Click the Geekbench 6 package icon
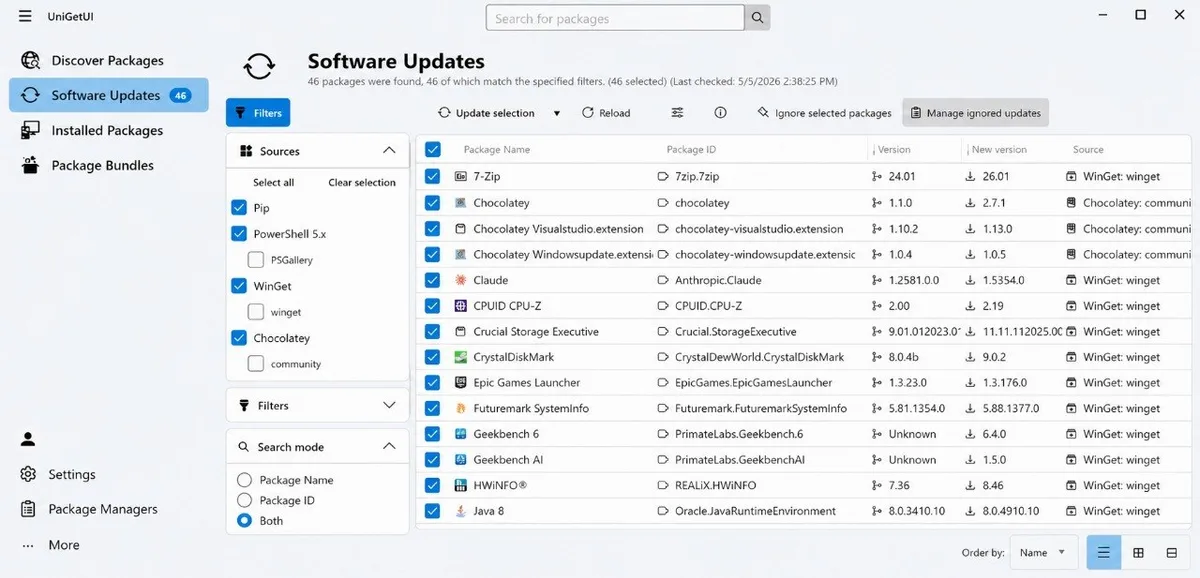This screenshot has width=1200, height=578. pyautogui.click(x=461, y=434)
